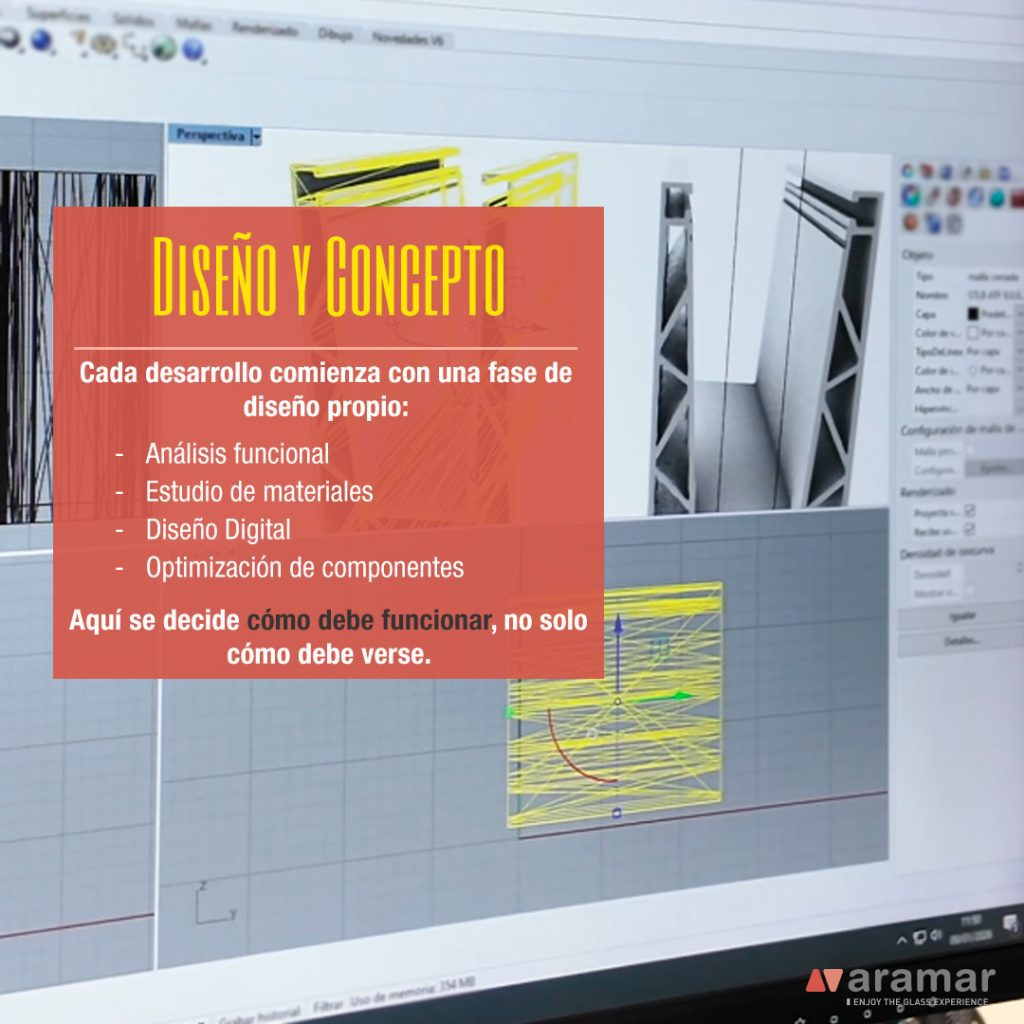
Task: Click the small orange triangle toolbar icon
Action: 79,39
